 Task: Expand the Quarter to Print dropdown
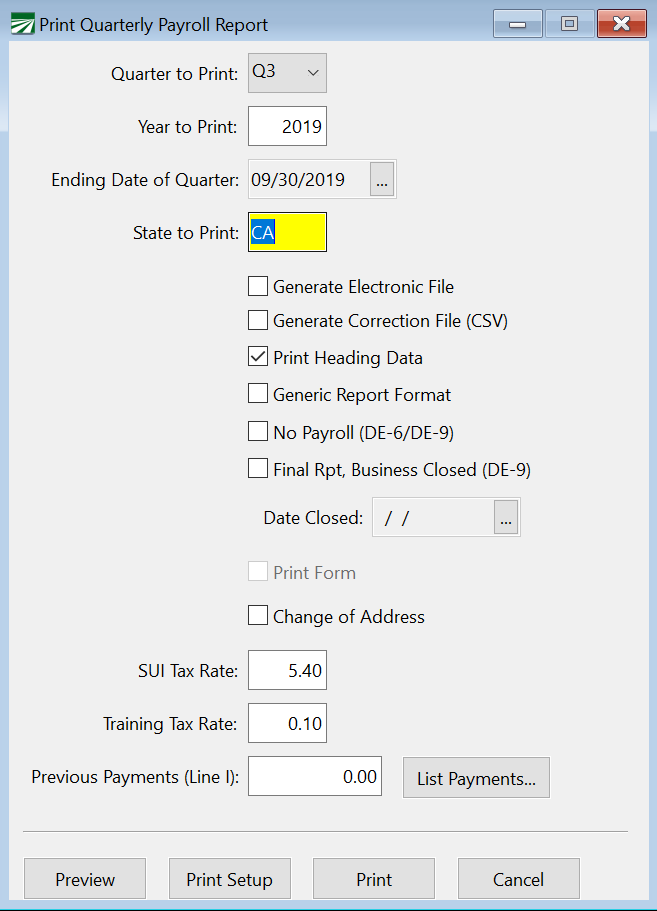[287, 73]
